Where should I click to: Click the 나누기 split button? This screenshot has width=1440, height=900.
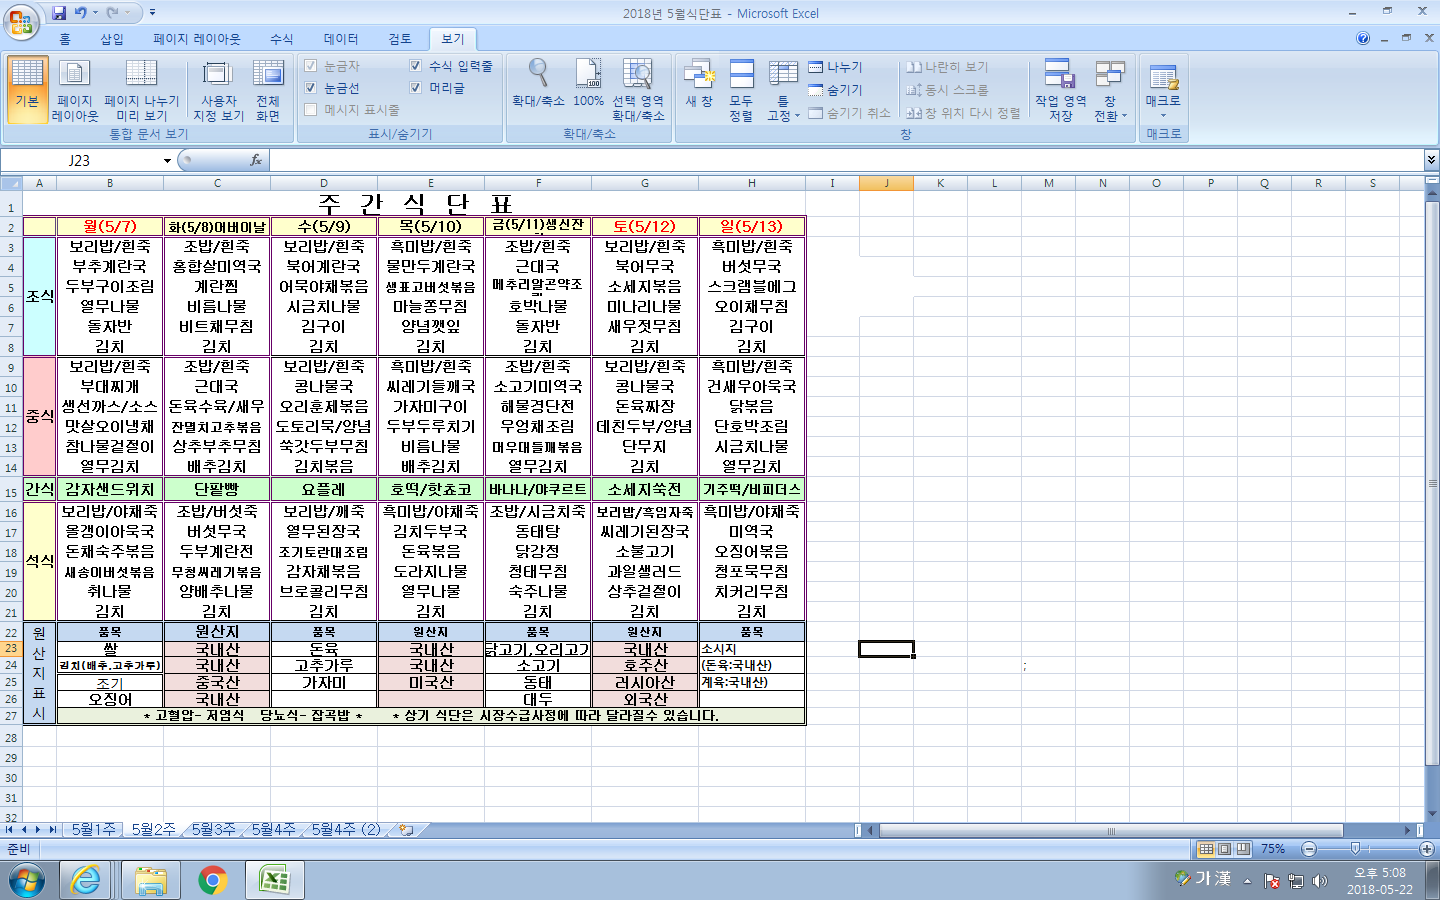pyautogui.click(x=836, y=67)
